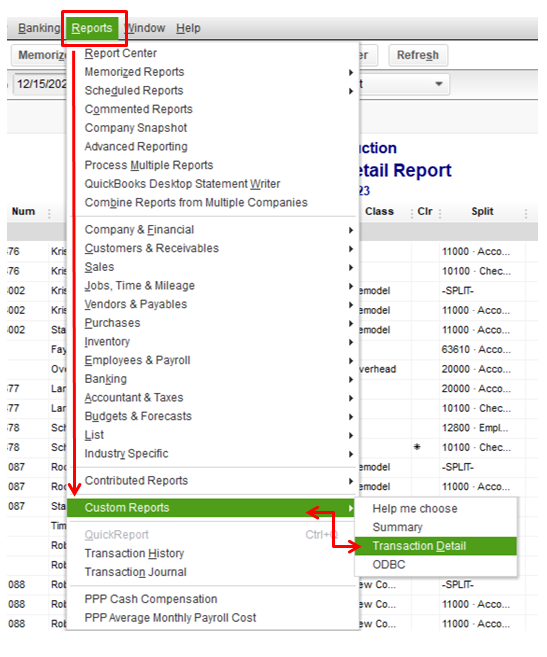Image resolution: width=547 pixels, height=657 pixels.
Task: Expand Customers & Receivables submenu
Action: pyautogui.click(x=213, y=248)
